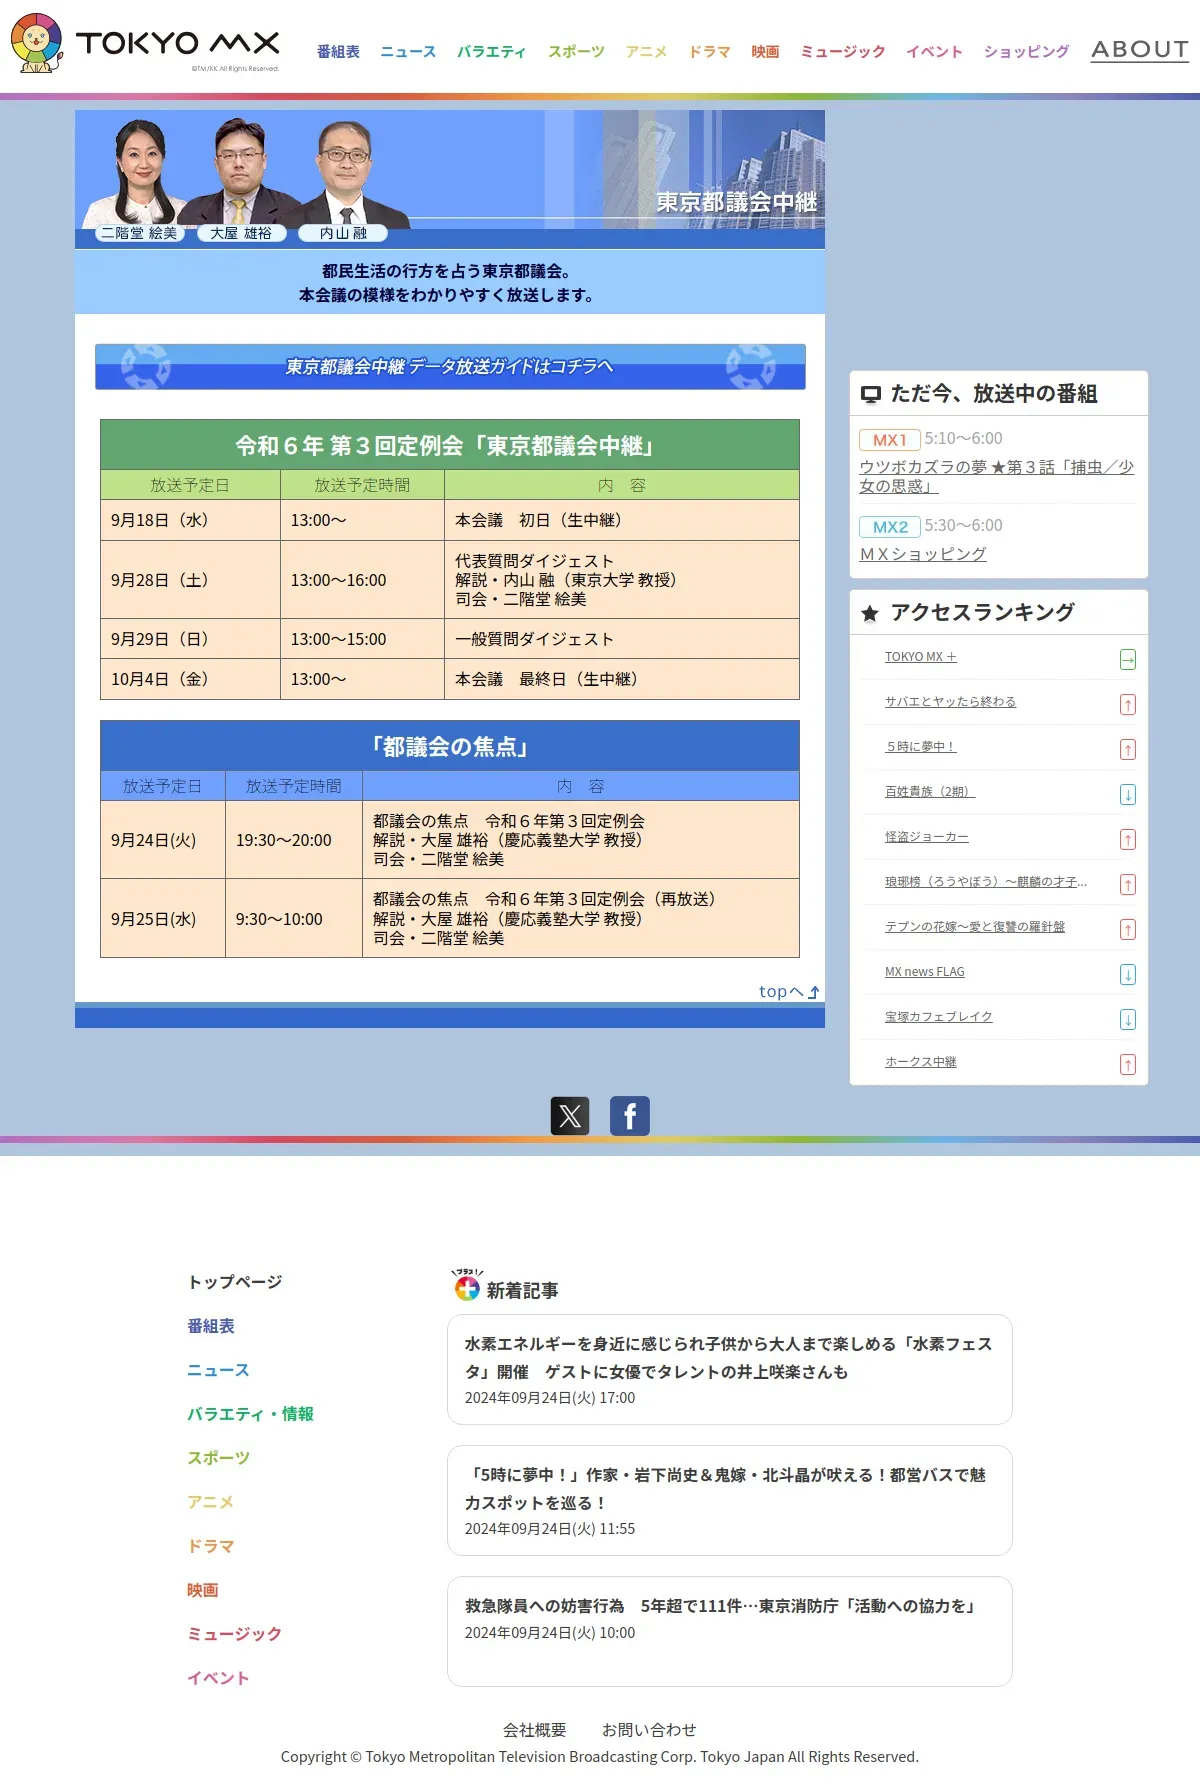The width and height of the screenshot is (1200, 1783).
Task: Open 番組表 in the top navigation
Action: click(338, 51)
